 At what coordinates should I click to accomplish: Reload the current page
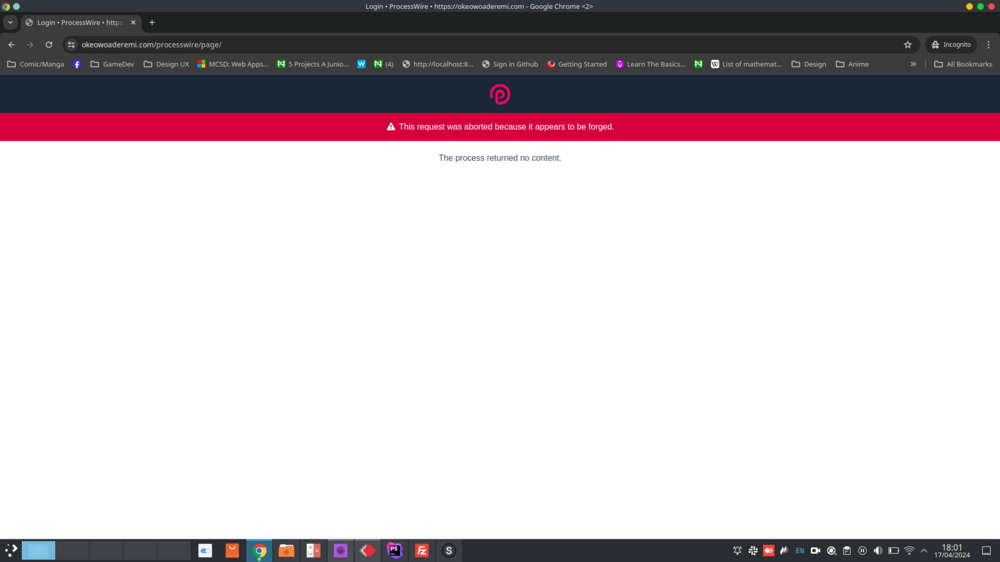click(x=48, y=45)
